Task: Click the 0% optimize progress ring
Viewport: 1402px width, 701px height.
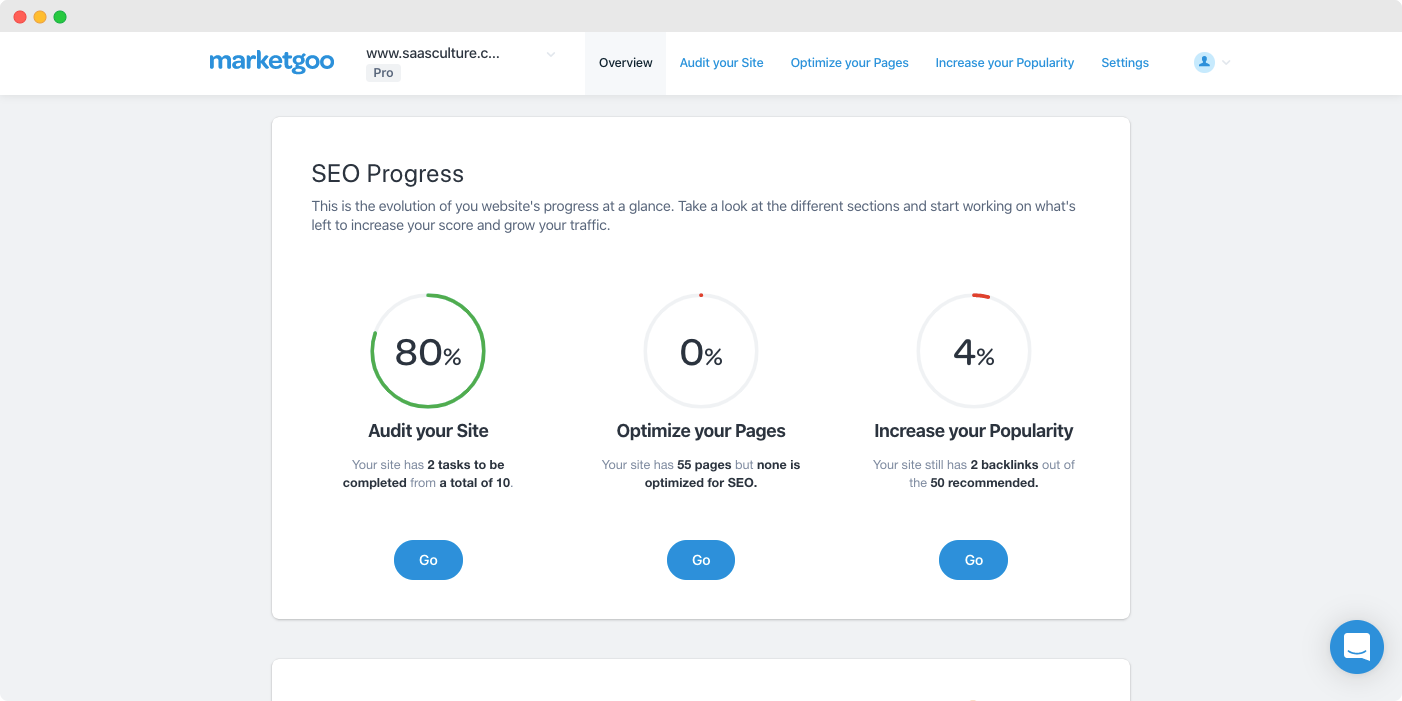Action: pyautogui.click(x=701, y=351)
